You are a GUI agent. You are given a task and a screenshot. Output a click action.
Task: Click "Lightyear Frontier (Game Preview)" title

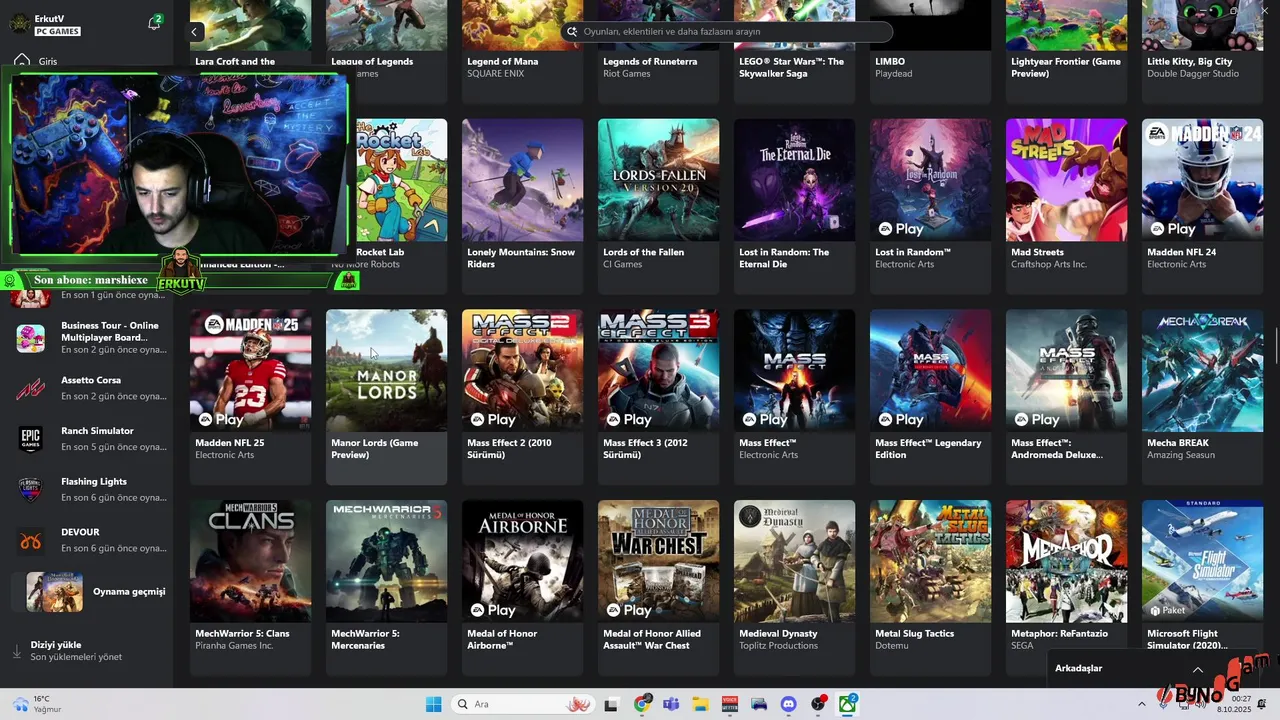point(1066,68)
